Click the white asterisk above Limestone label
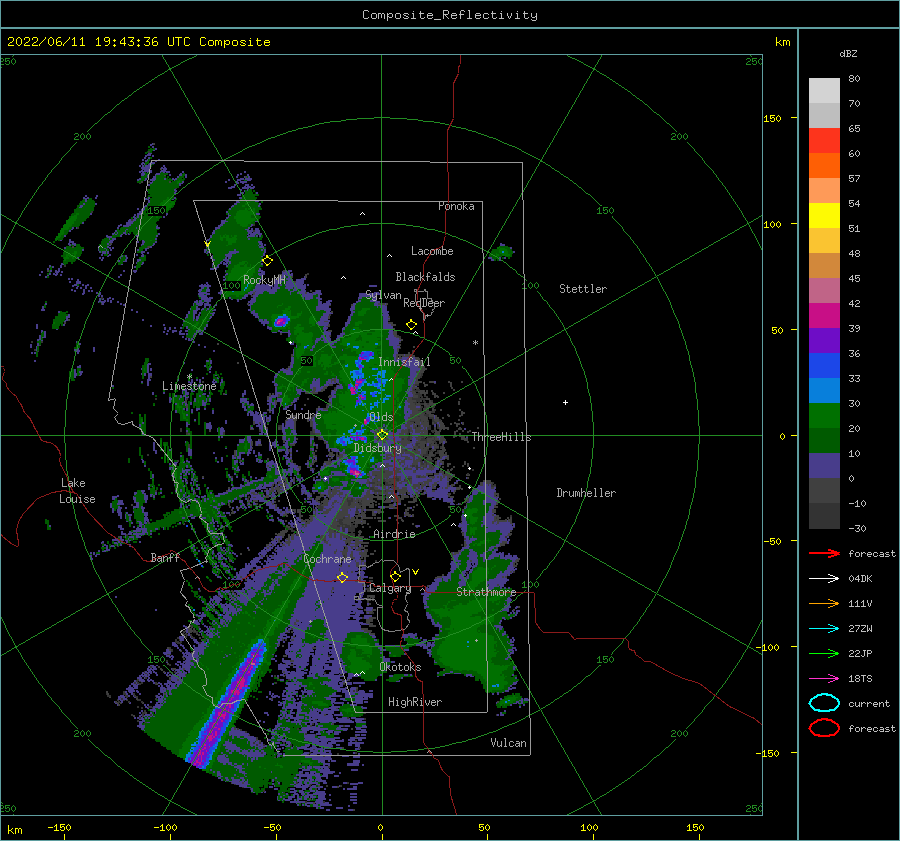The image size is (900, 841). point(189,377)
